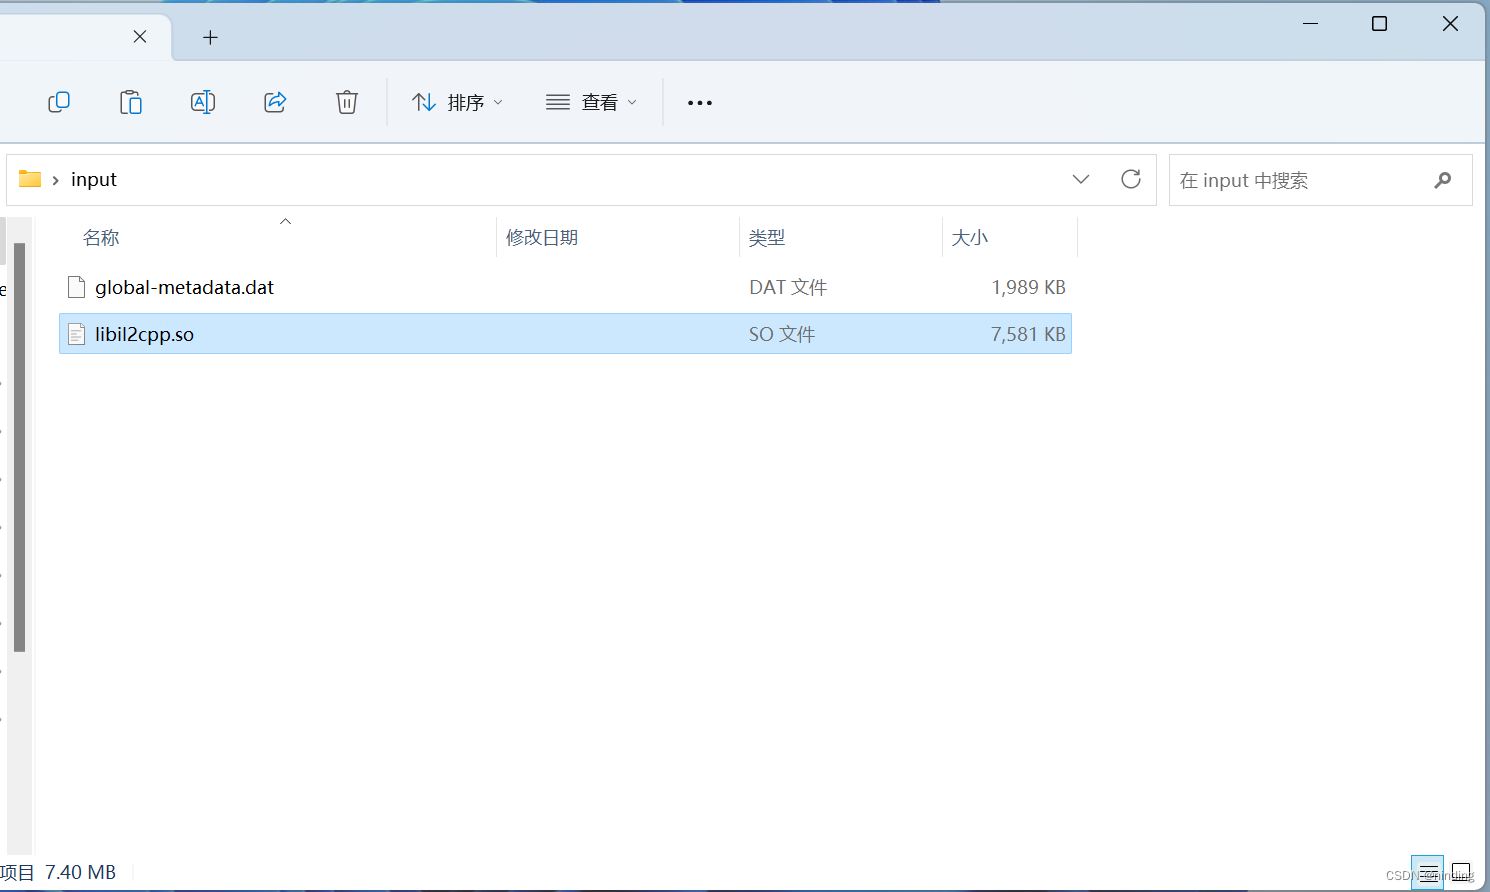This screenshot has width=1490, height=892.
Task: Click the search box 在 input 中搜索
Action: 1320,180
